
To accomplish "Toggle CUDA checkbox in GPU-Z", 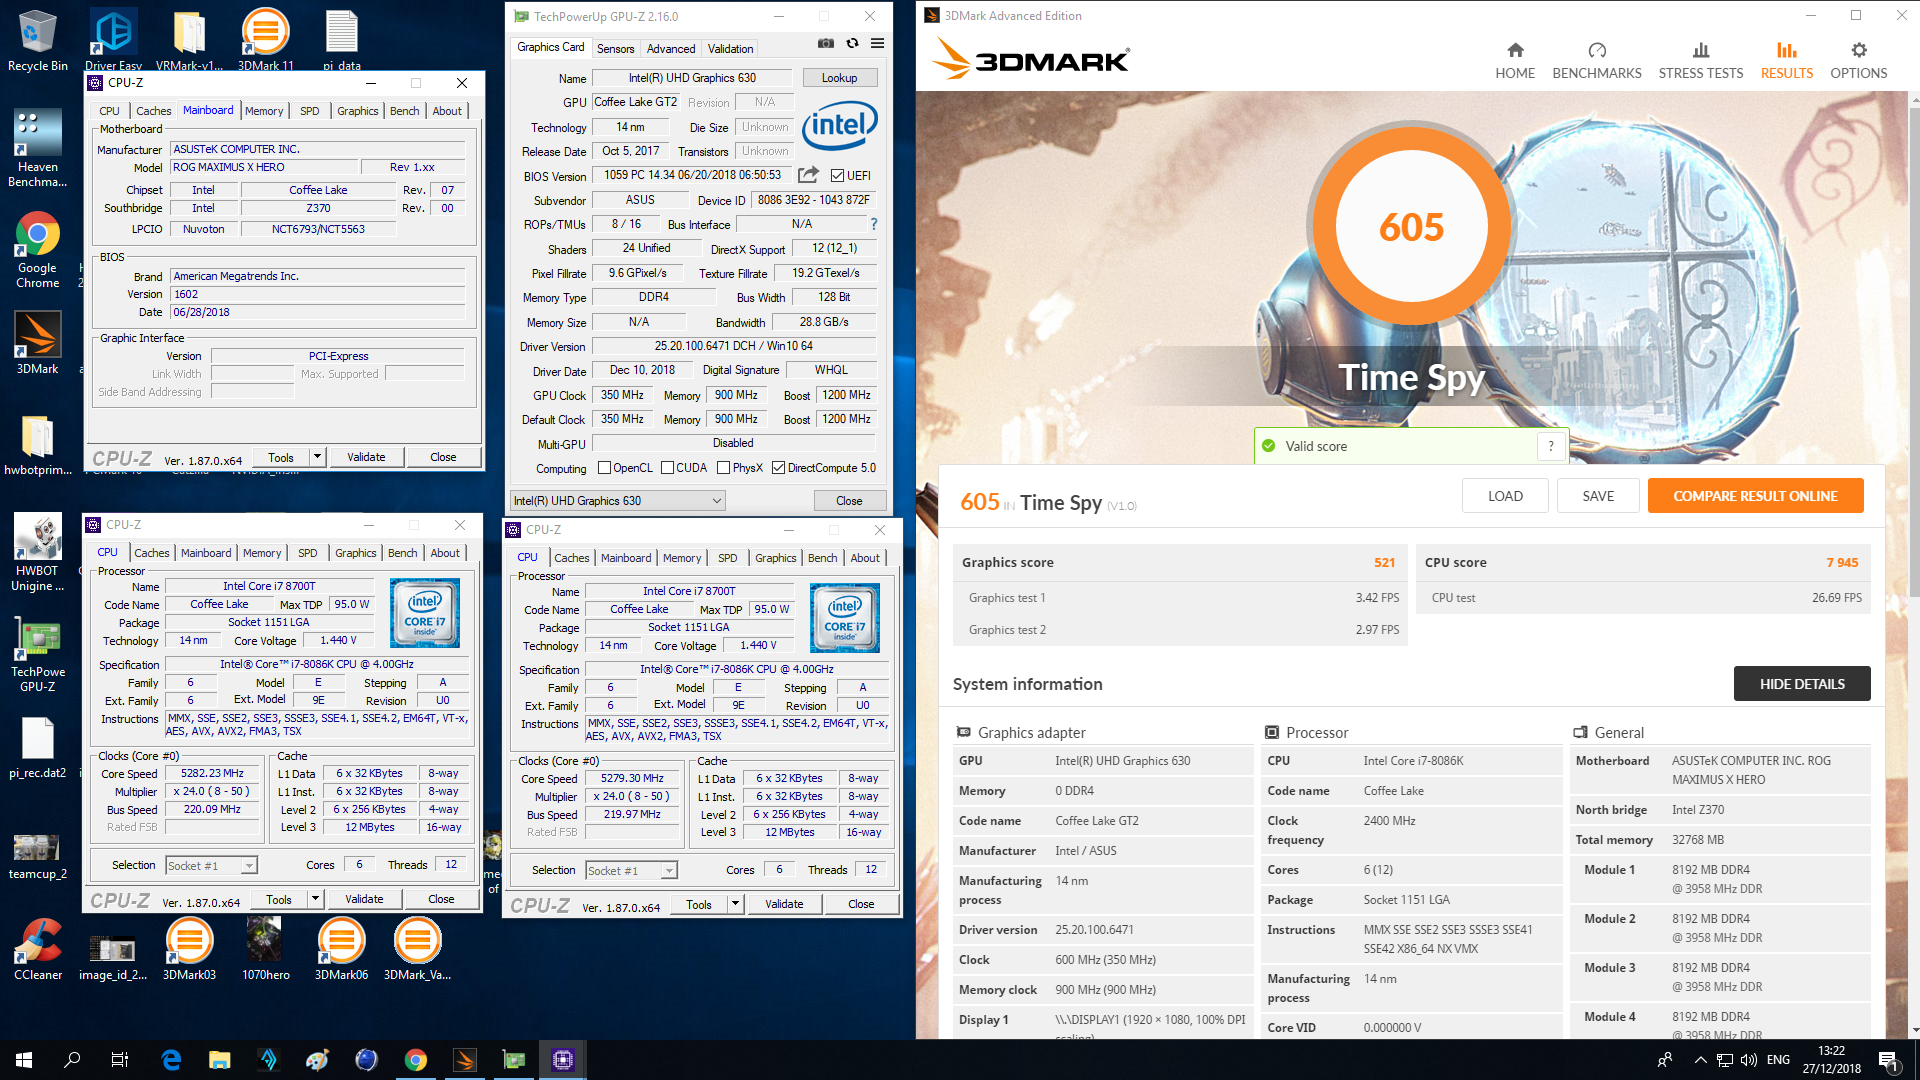I will pos(667,468).
